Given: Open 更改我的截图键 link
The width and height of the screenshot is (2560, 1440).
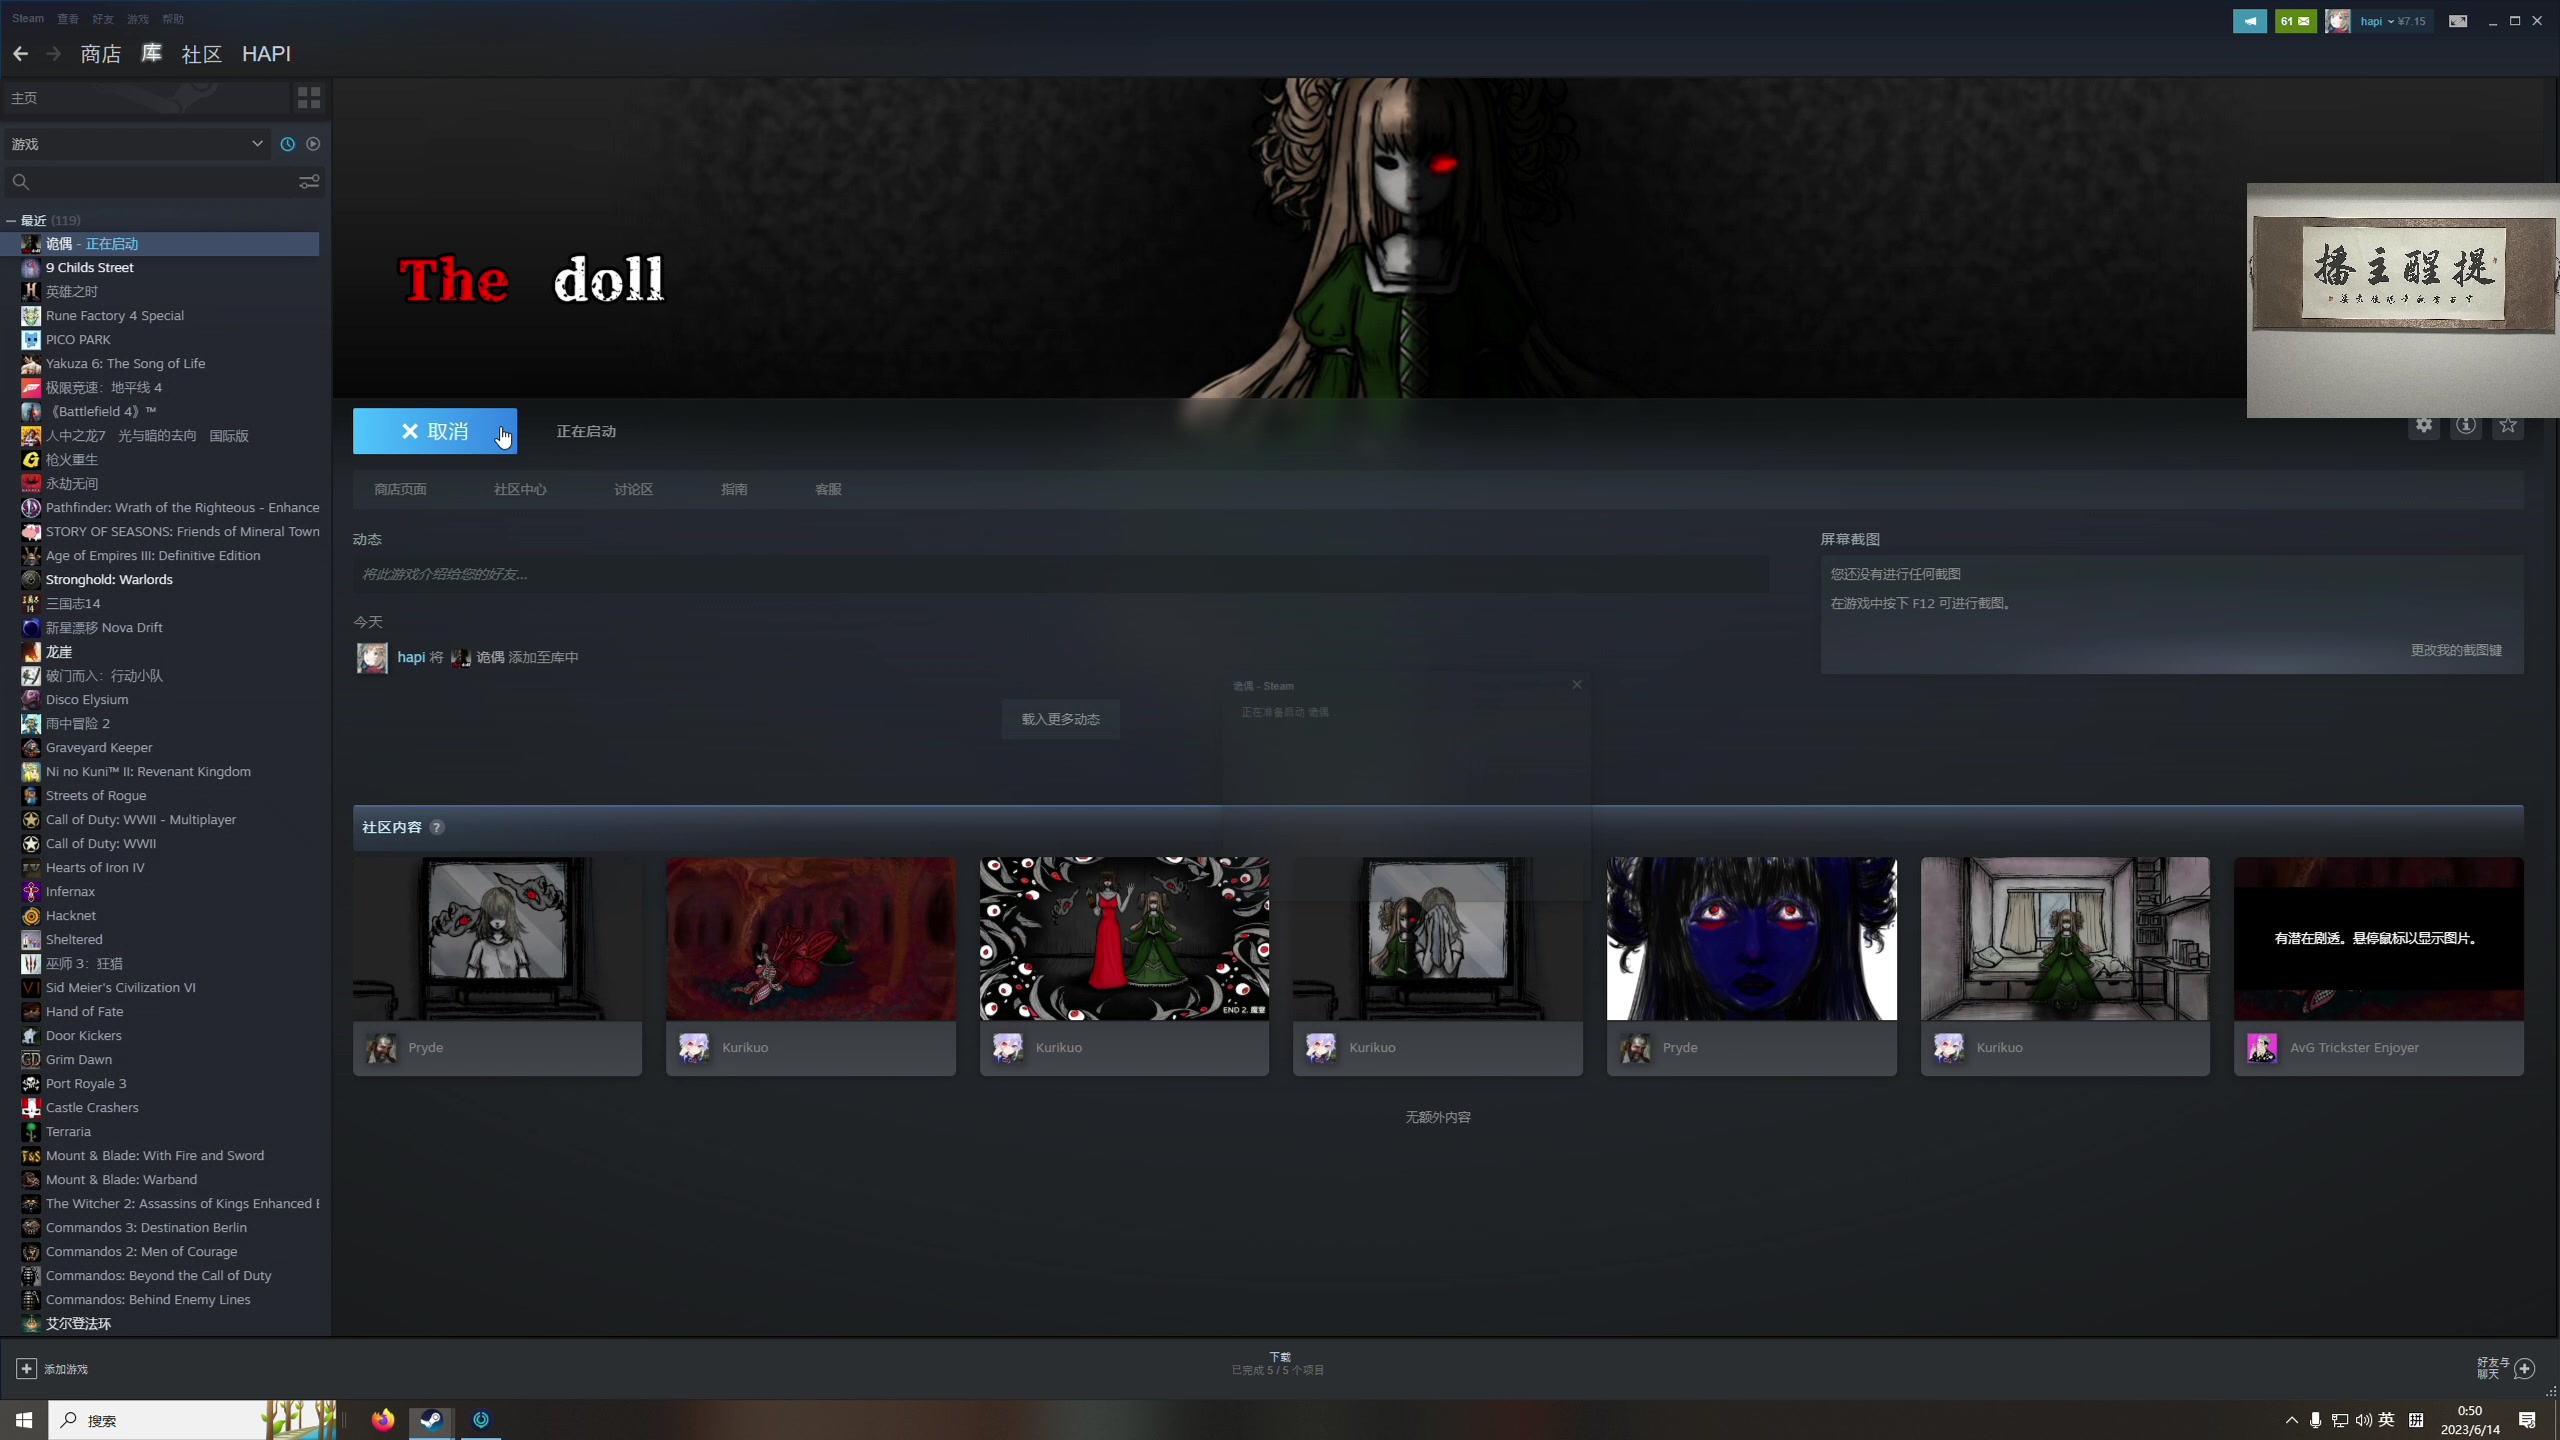Looking at the screenshot, I should pos(2456,650).
